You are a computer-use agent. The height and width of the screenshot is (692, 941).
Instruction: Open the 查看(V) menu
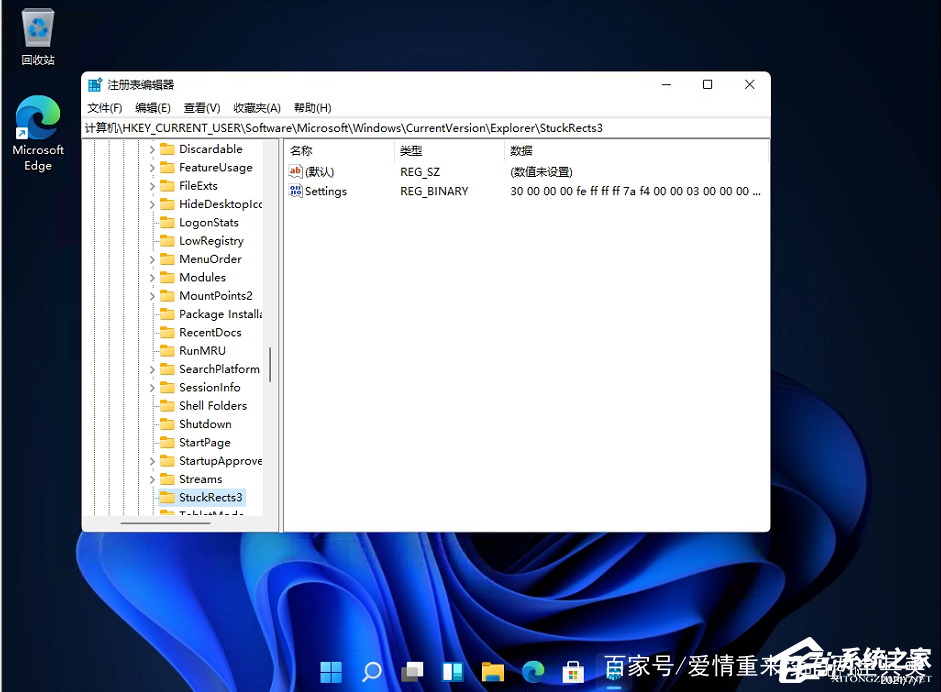tap(202, 107)
